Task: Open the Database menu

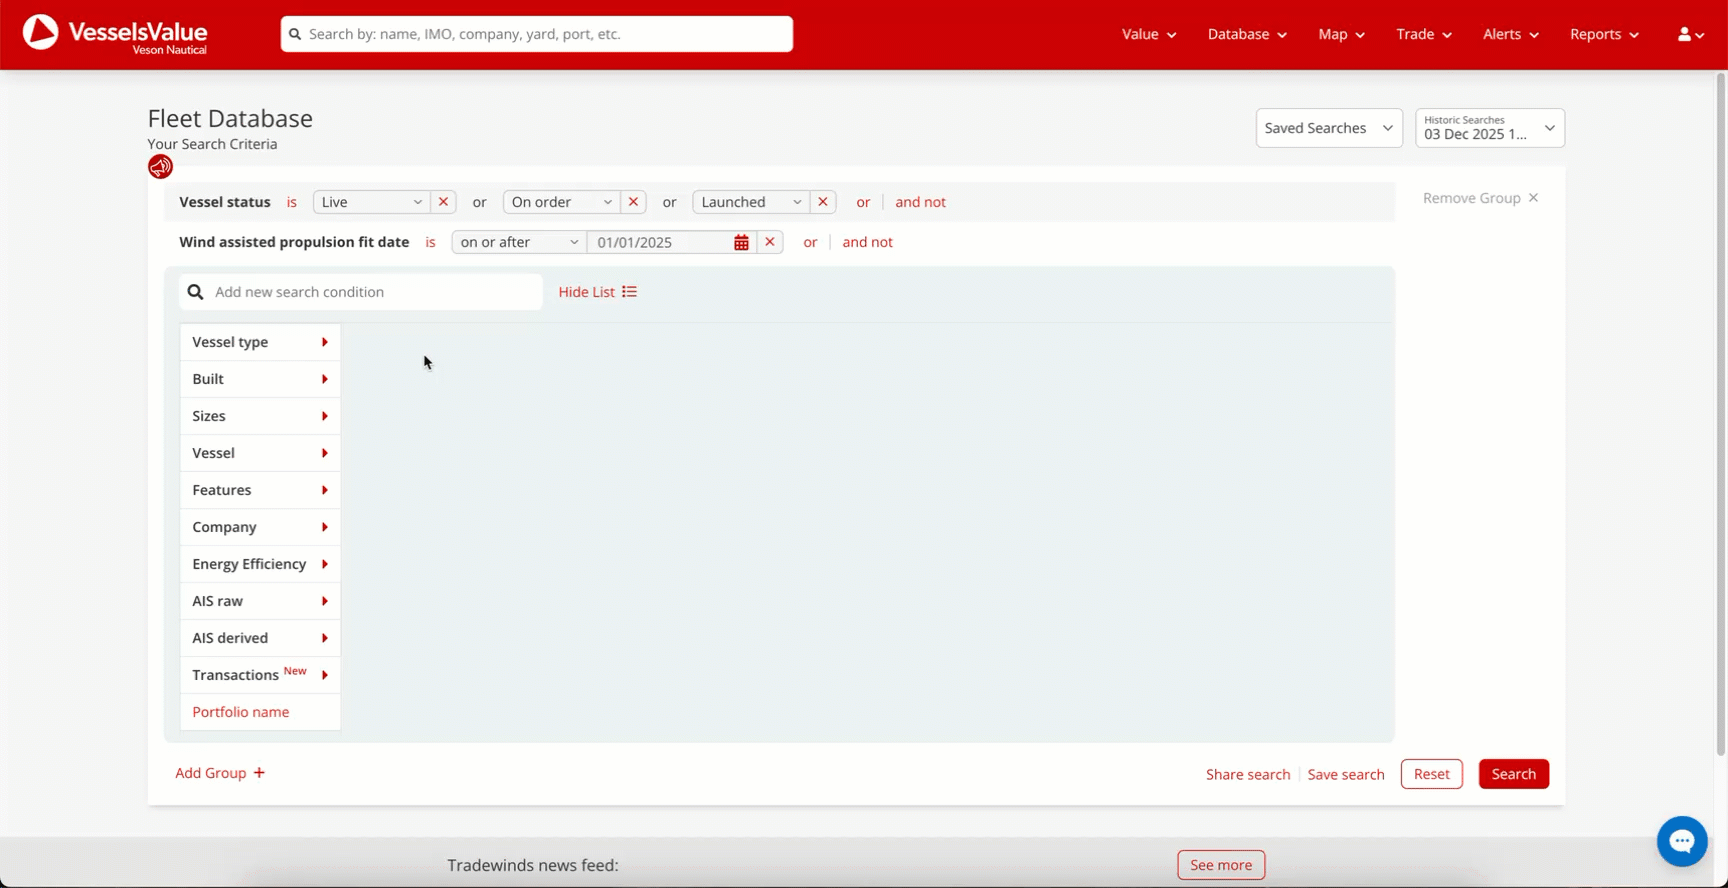Action: pos(1246,34)
